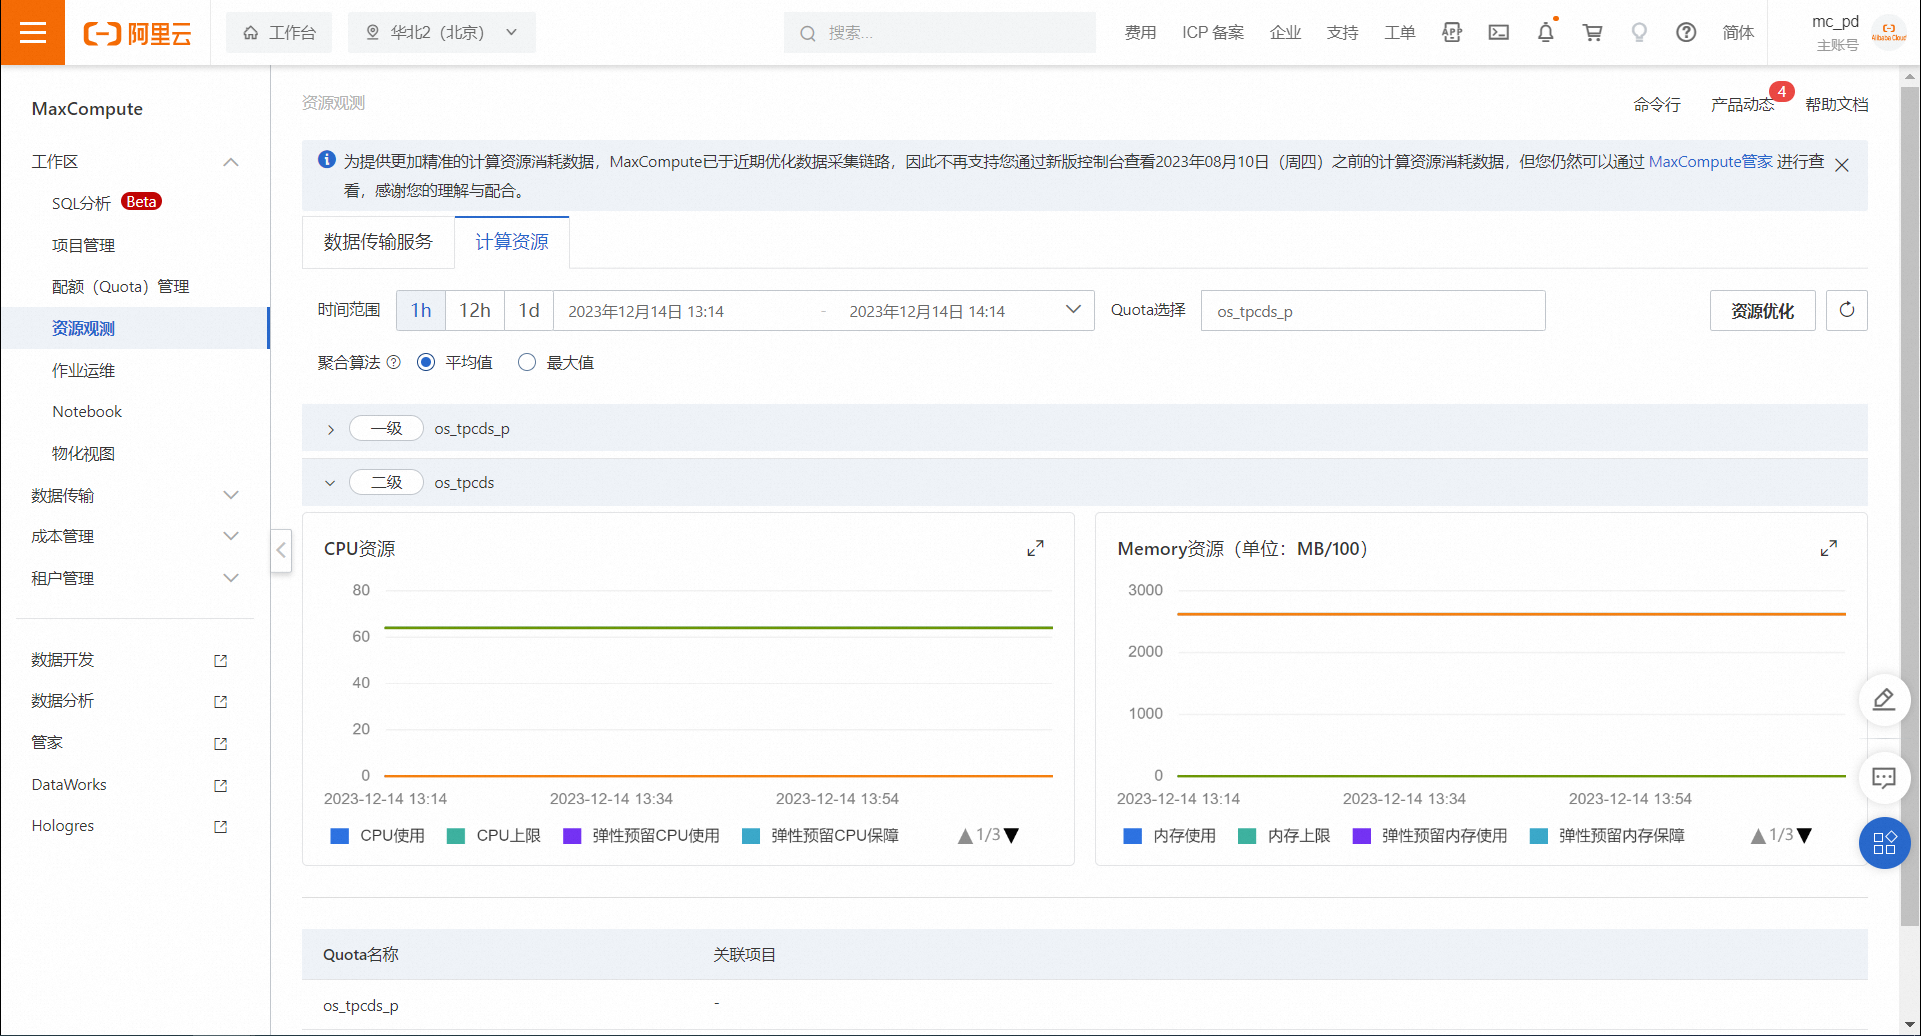Screen dimensions: 1921x1036
Task: Toggle 弹性预留内存使用 legend series
Action: pyautogui.click(x=1430, y=836)
